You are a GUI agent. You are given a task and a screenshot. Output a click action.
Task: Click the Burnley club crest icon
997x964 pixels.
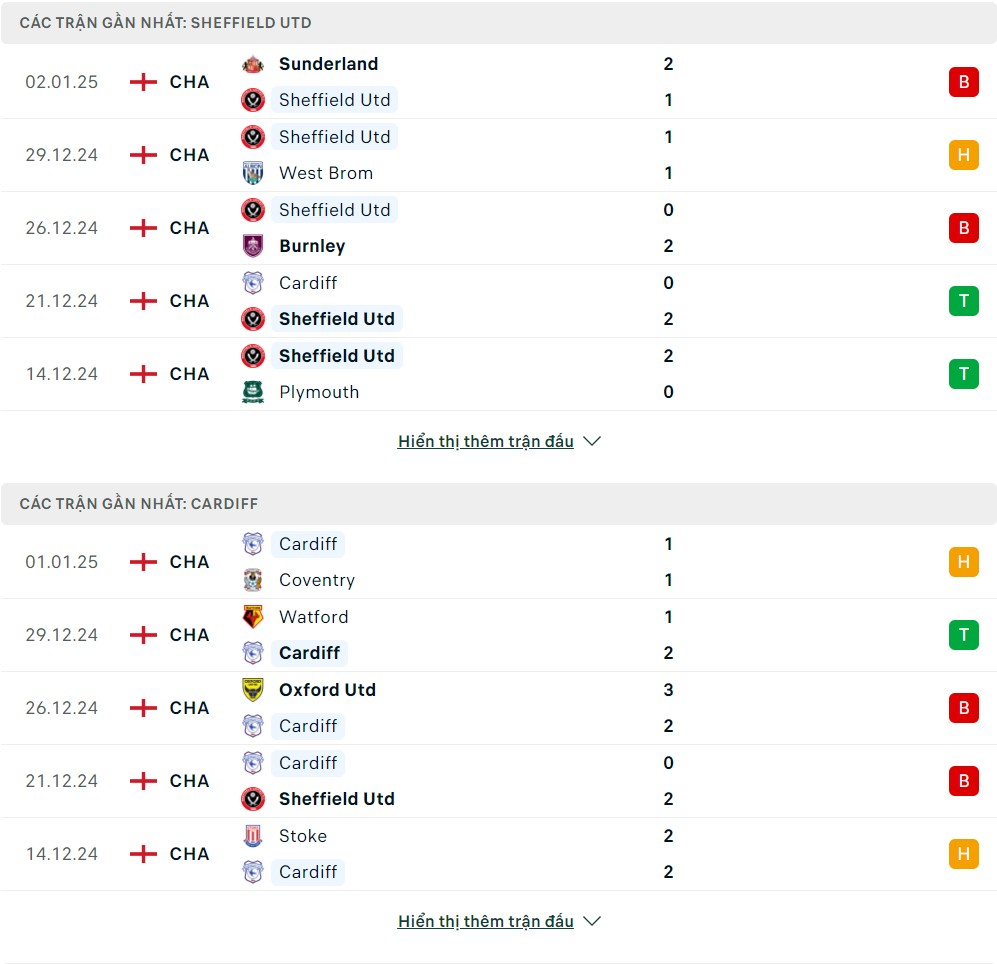pos(253,246)
